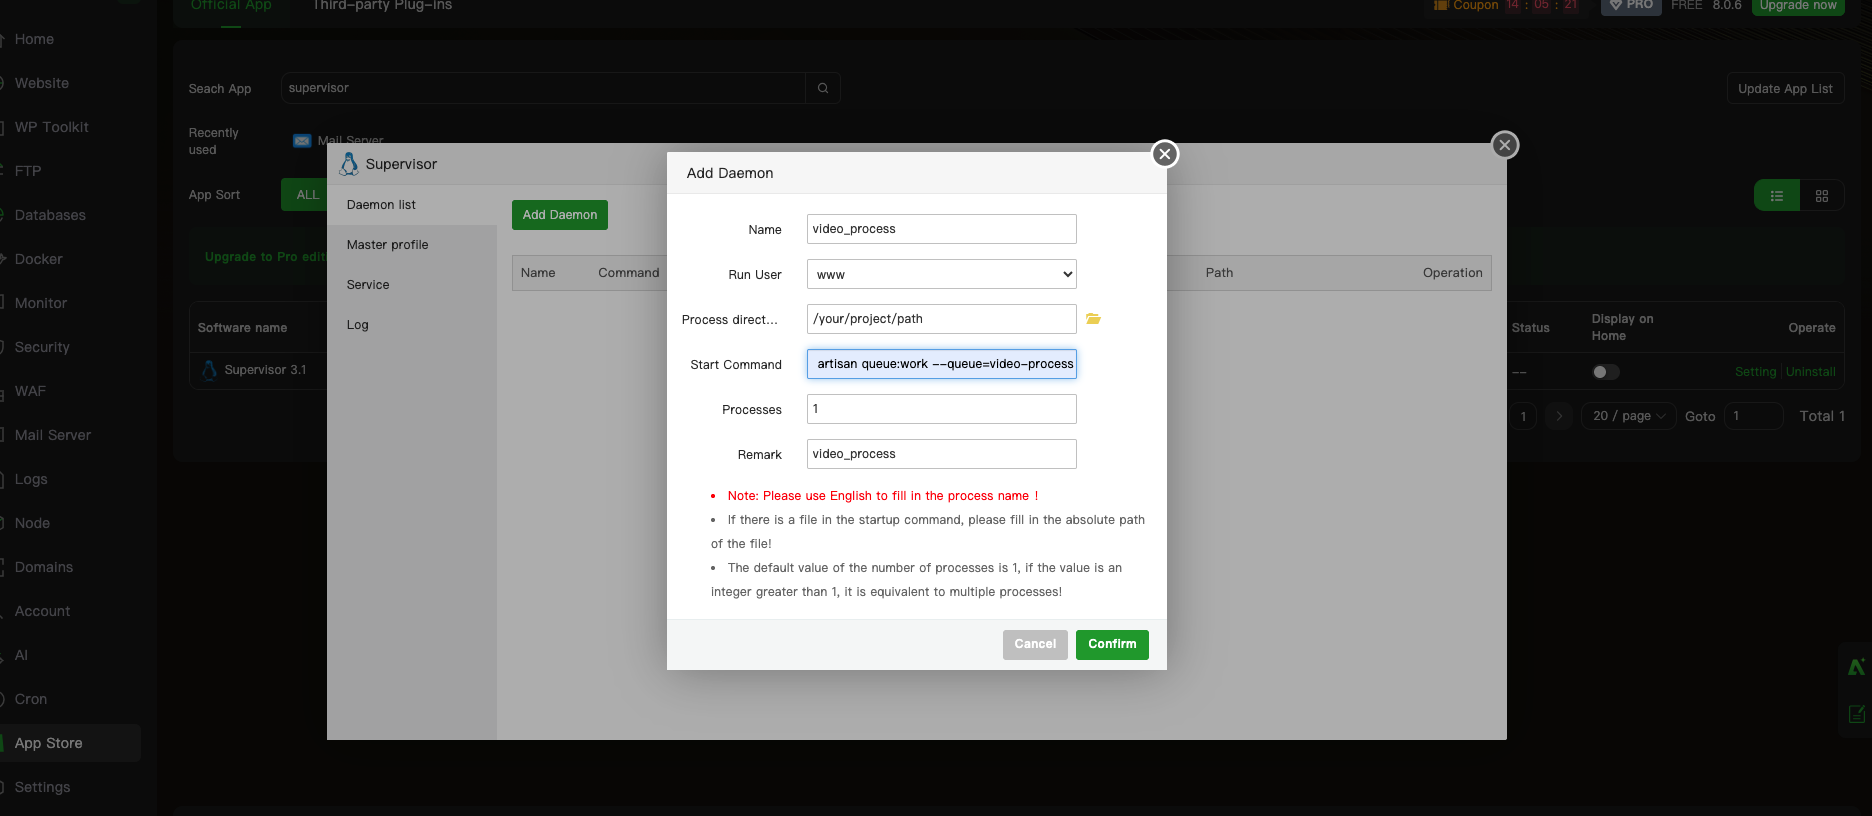Click the Setting link for Supervisor
This screenshot has height=816, width=1872.
point(1755,372)
